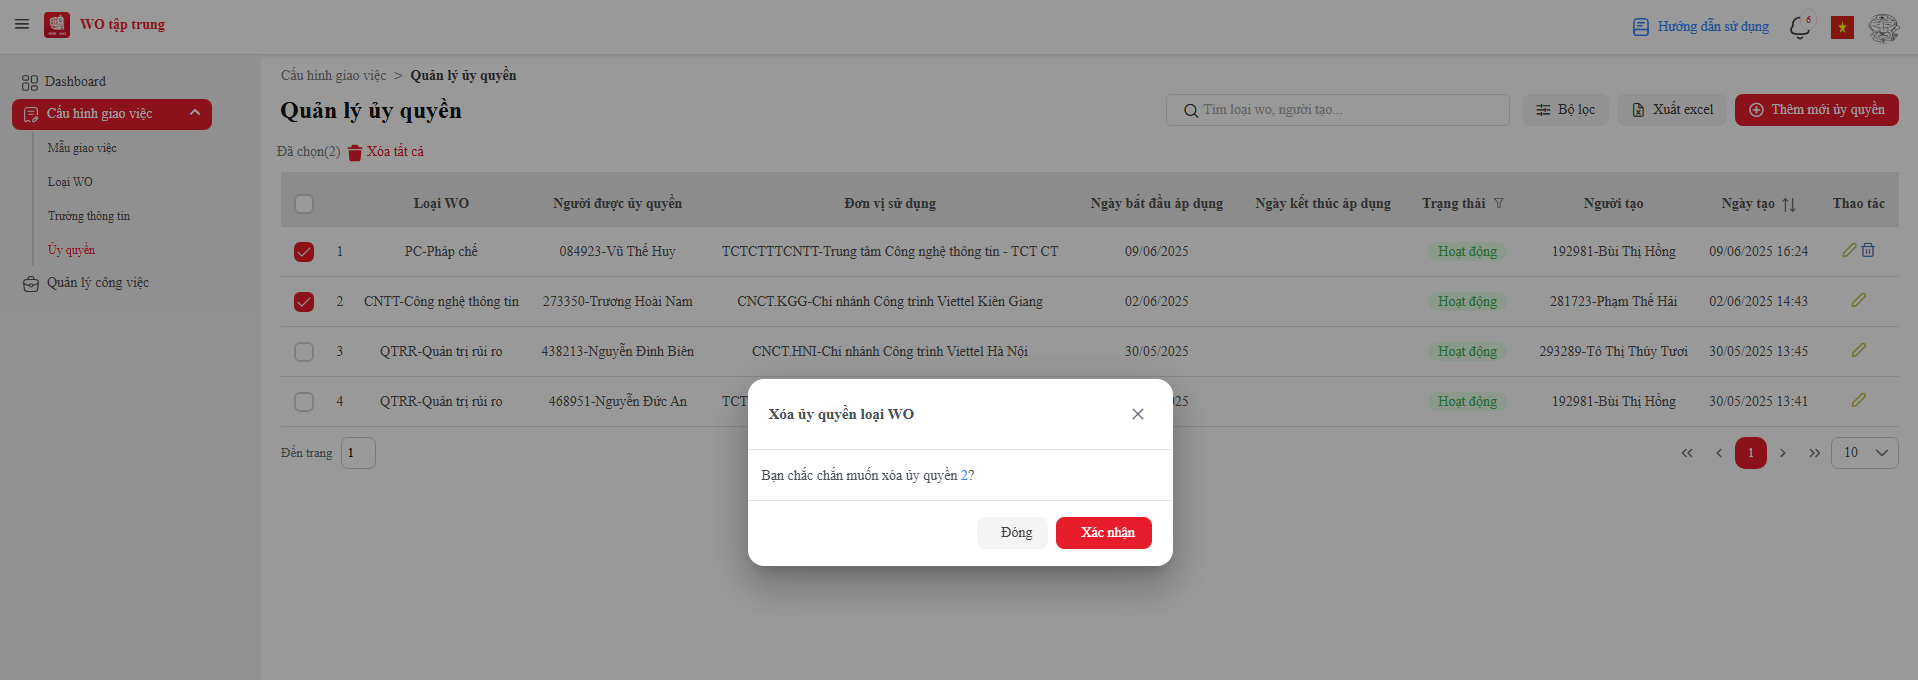Close the delete dialog with the X icon
This screenshot has width=1918, height=680.
point(1138,414)
